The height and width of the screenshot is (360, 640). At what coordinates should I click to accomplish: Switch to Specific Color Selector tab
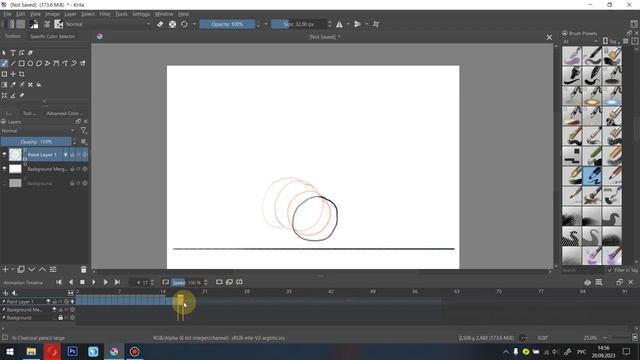click(53, 36)
